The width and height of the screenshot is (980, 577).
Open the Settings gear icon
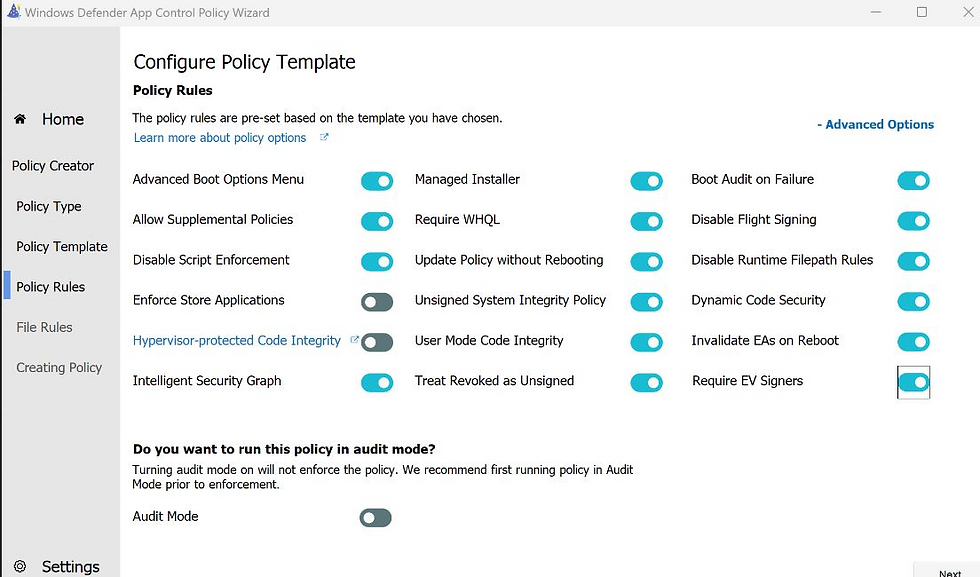(x=20, y=566)
